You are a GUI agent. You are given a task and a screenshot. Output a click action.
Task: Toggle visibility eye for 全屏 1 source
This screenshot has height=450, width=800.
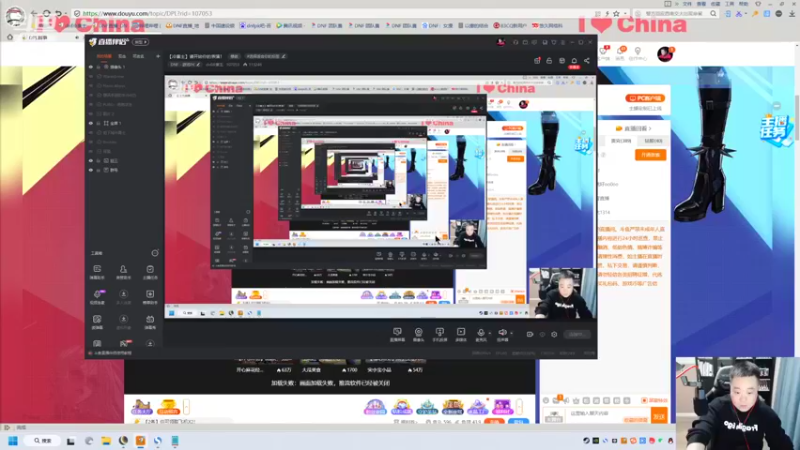point(91,123)
